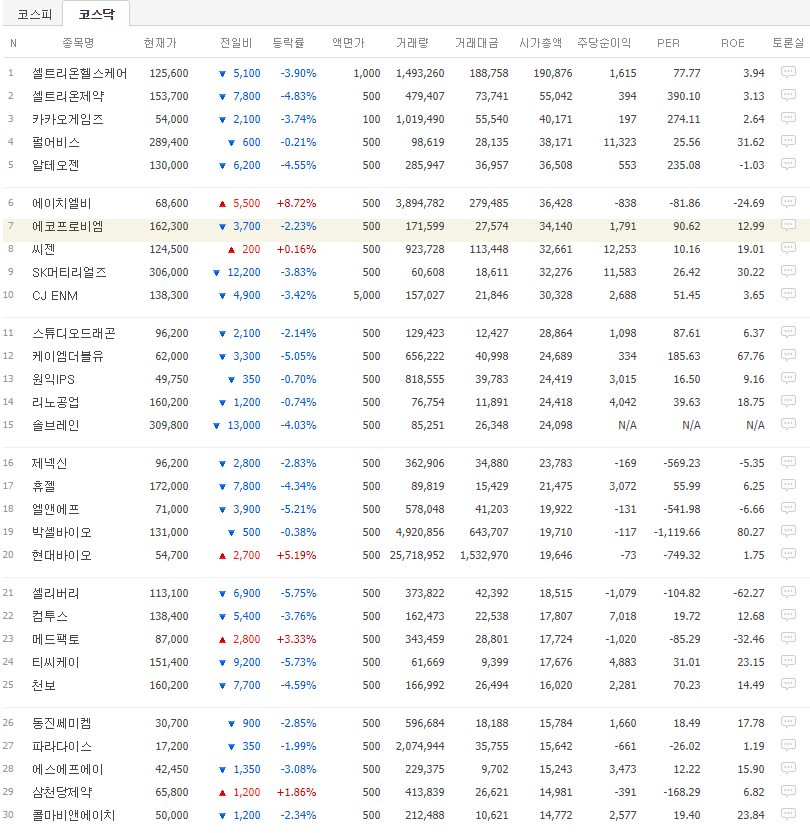Open discussion icon for 삼천당제약
The image size is (810, 833).
[x=788, y=791]
